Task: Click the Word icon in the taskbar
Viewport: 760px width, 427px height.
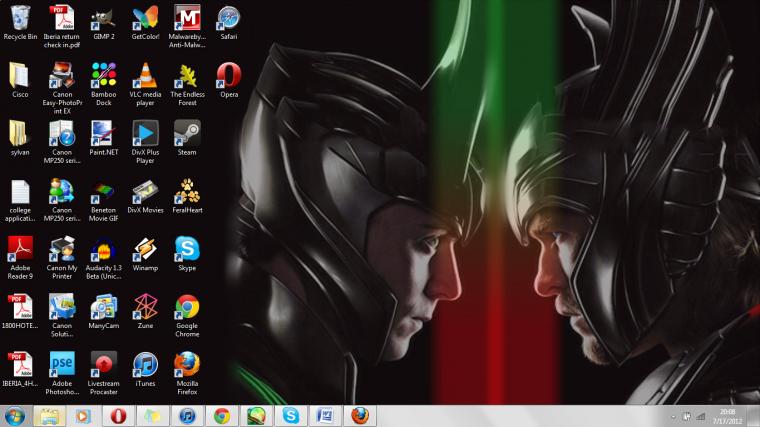Action: click(x=325, y=416)
